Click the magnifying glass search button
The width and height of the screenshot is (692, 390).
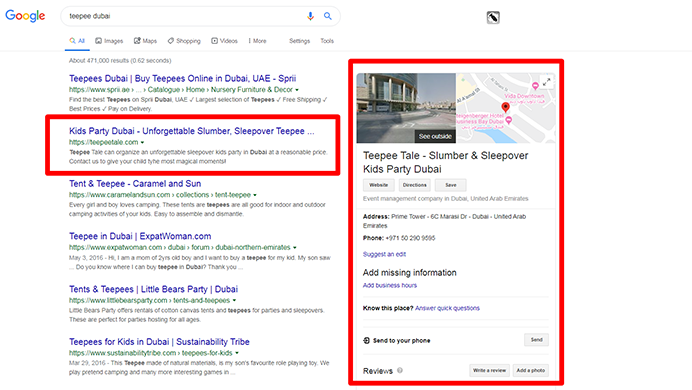pyautogui.click(x=328, y=16)
